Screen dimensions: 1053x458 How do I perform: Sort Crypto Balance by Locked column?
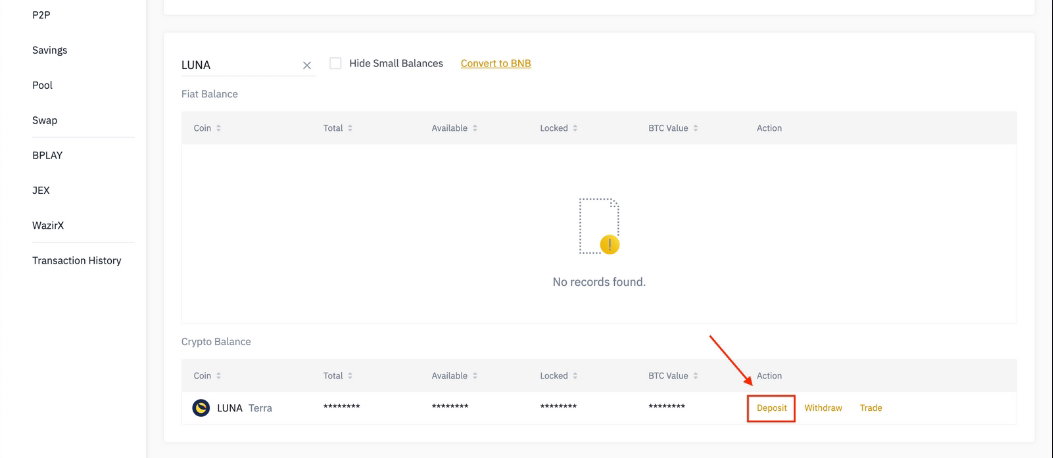[559, 375]
